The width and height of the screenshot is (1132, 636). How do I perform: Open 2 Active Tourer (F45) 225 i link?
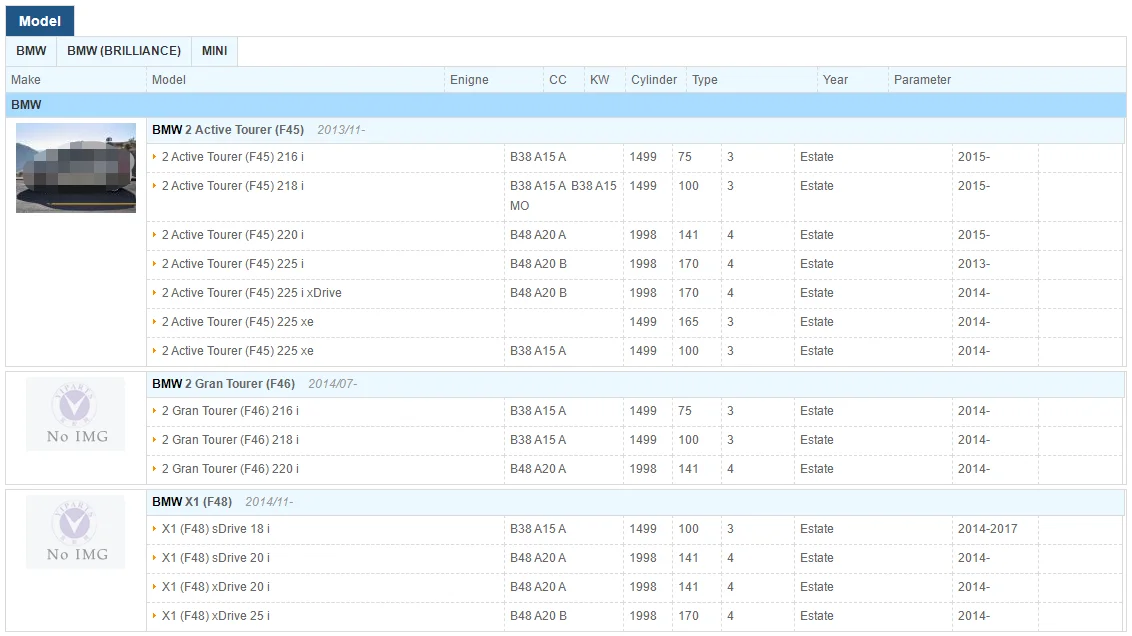point(232,263)
